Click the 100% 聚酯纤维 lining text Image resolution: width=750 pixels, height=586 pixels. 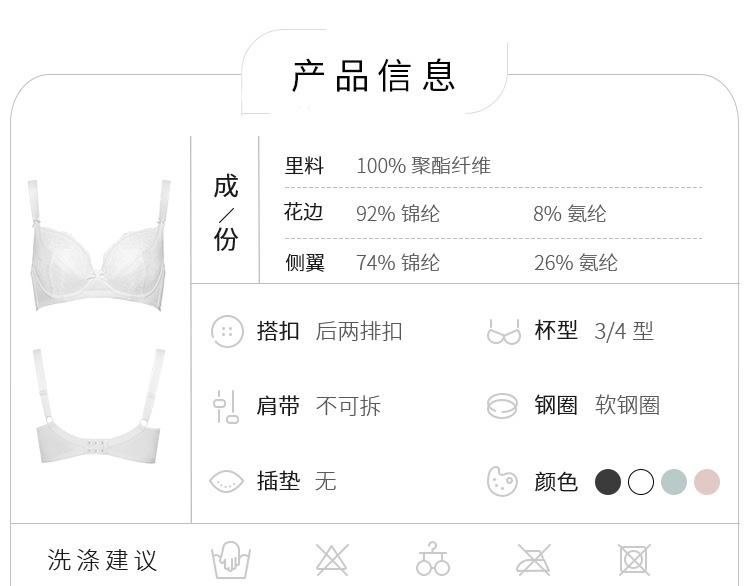point(423,166)
